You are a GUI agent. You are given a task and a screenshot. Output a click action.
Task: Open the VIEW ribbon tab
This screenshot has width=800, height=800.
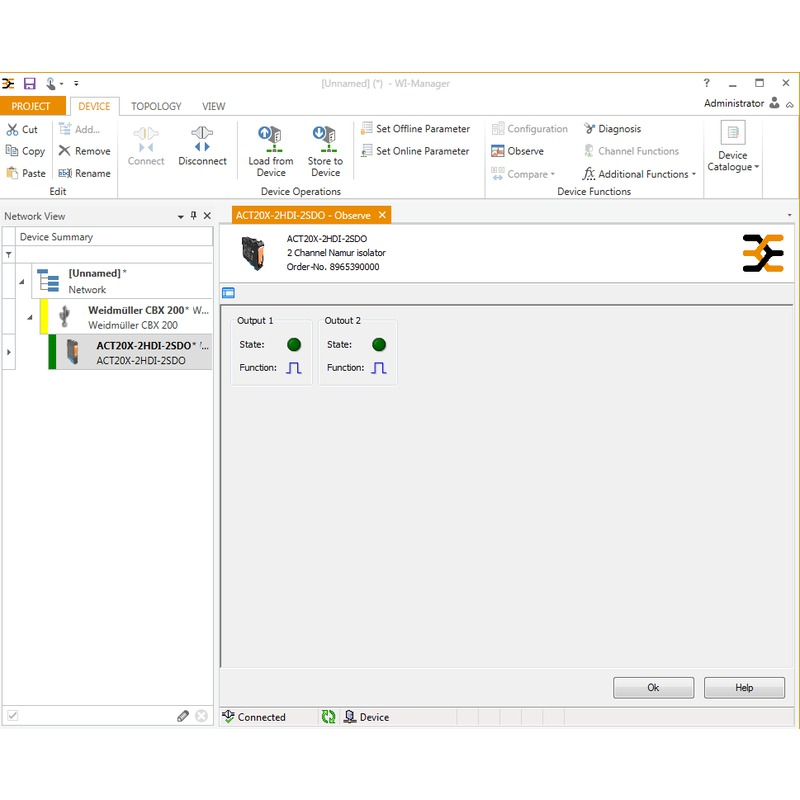pos(213,106)
